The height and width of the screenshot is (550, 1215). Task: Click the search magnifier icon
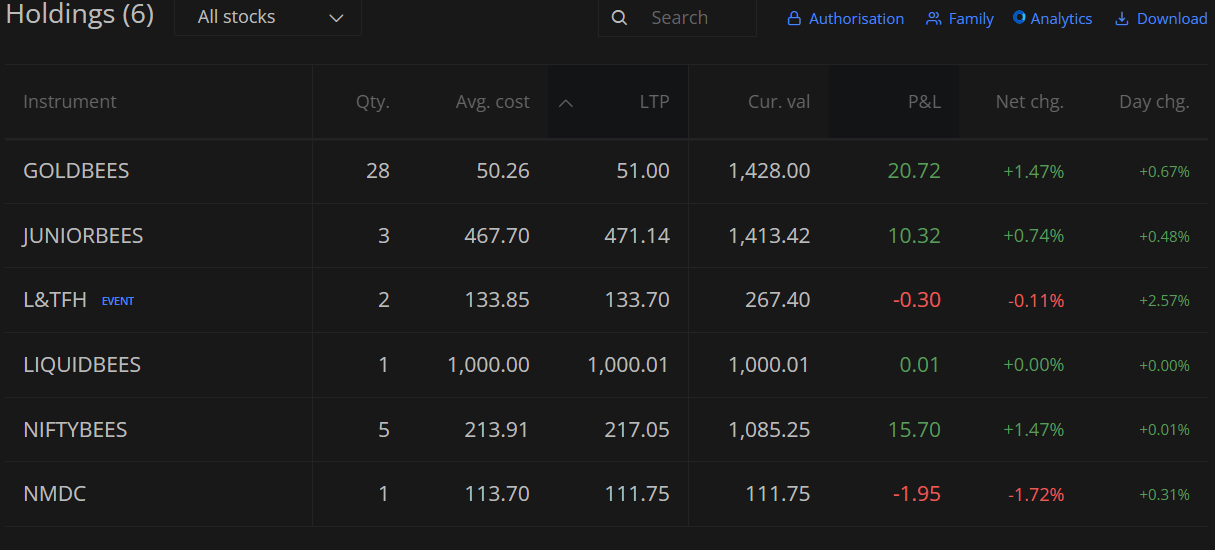pos(620,18)
